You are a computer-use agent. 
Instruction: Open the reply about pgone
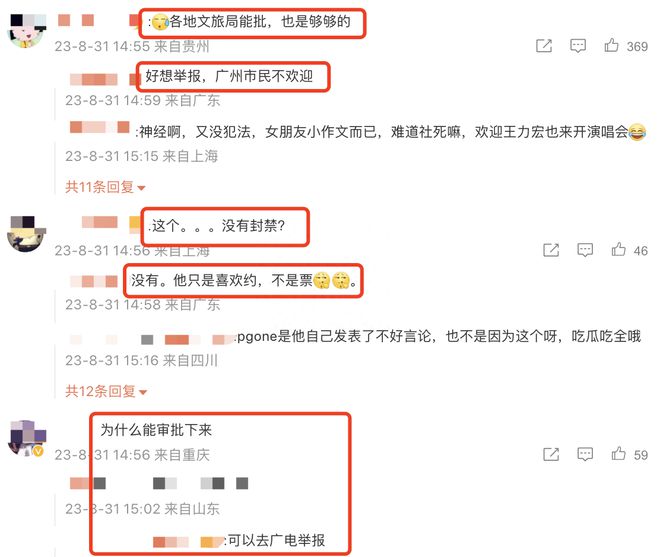tap(439, 336)
